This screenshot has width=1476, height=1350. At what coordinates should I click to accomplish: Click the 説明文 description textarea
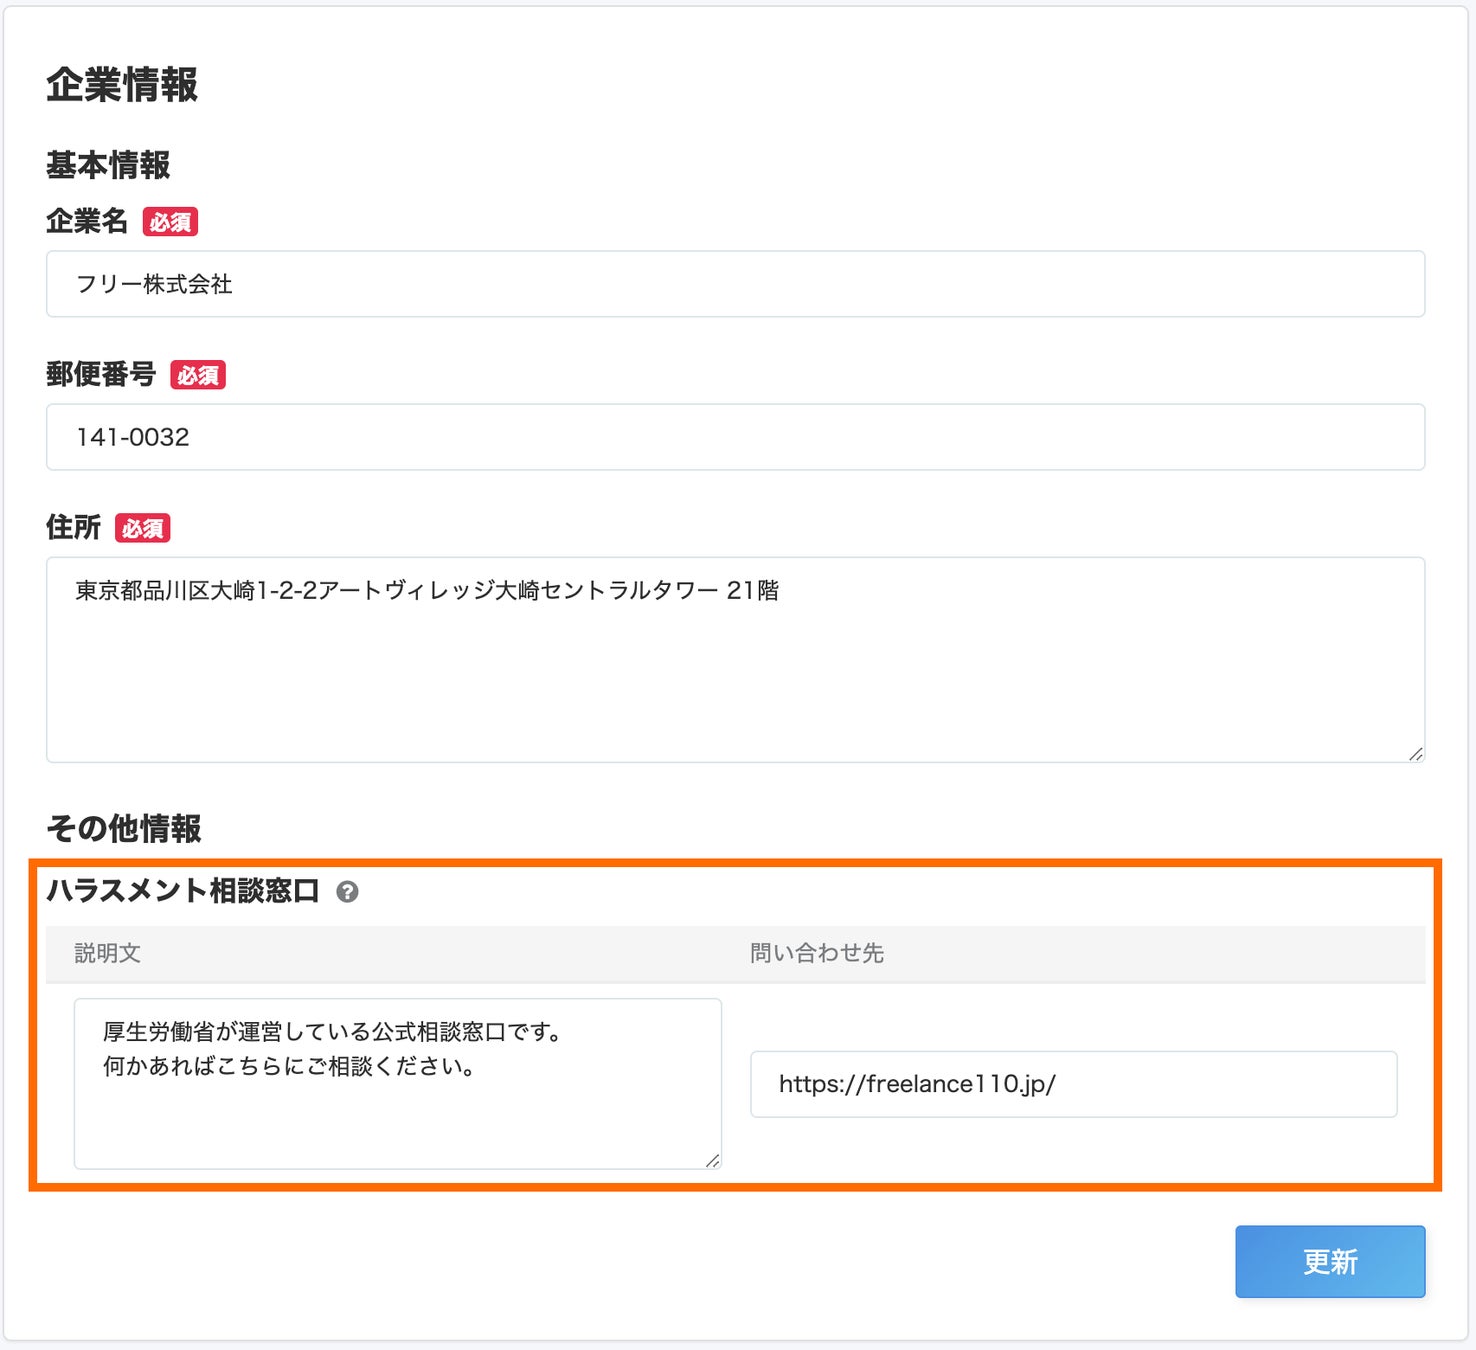pos(397,1083)
